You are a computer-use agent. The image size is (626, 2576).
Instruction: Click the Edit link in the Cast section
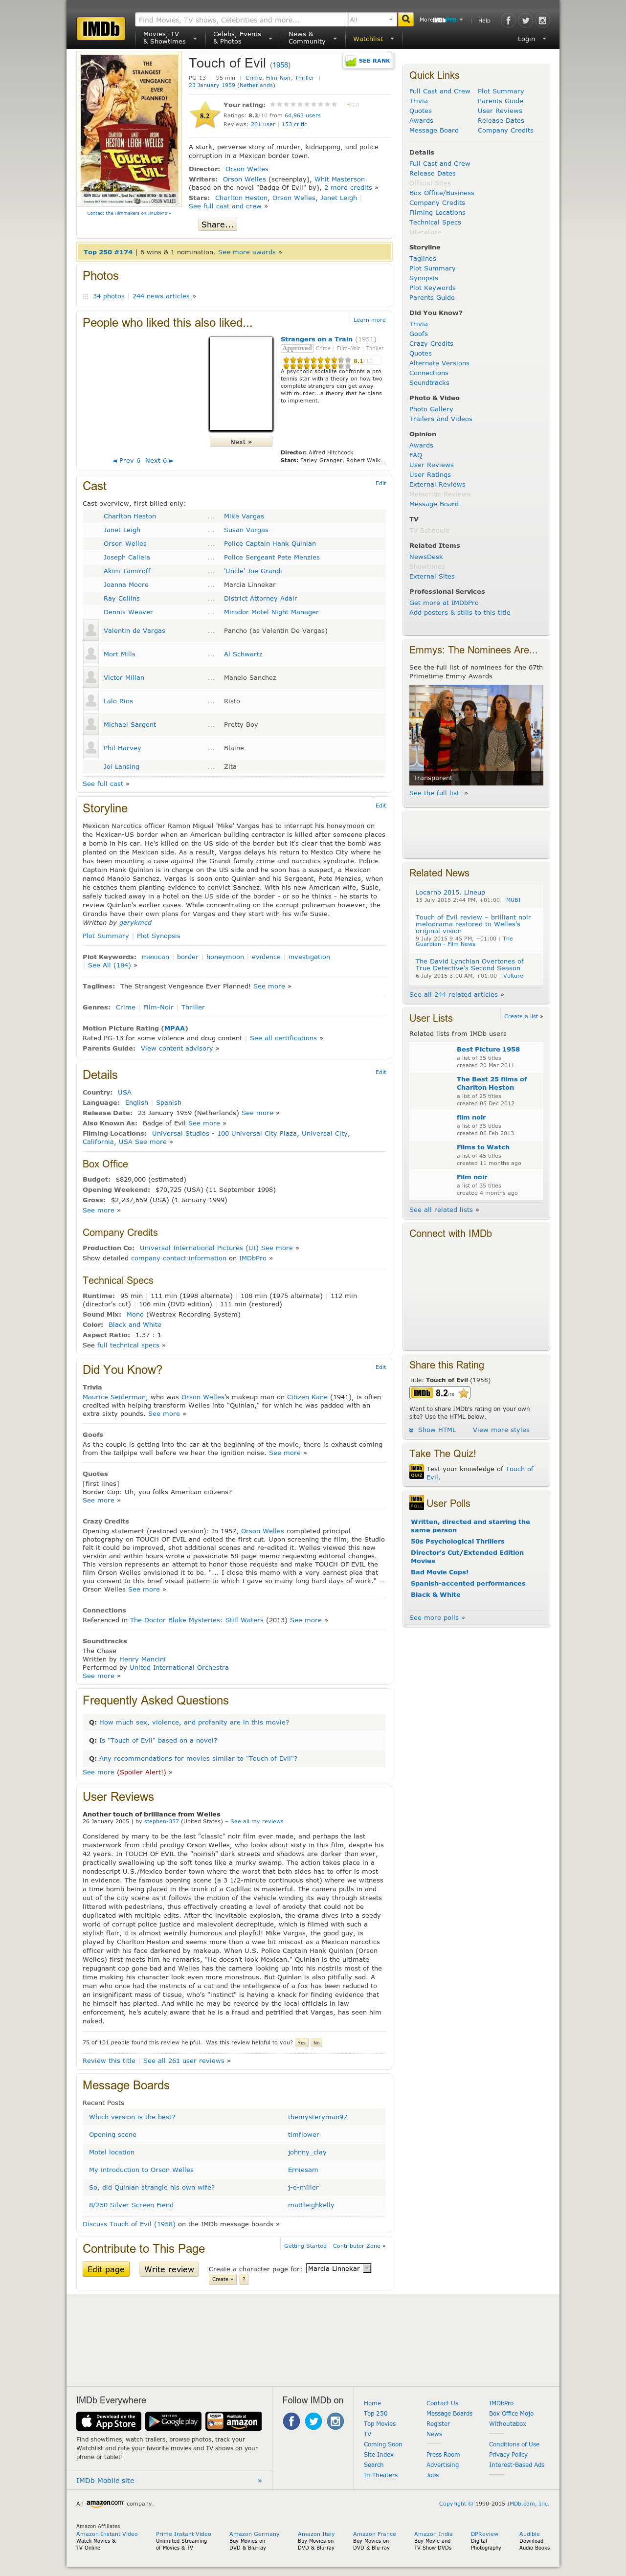pos(380,483)
